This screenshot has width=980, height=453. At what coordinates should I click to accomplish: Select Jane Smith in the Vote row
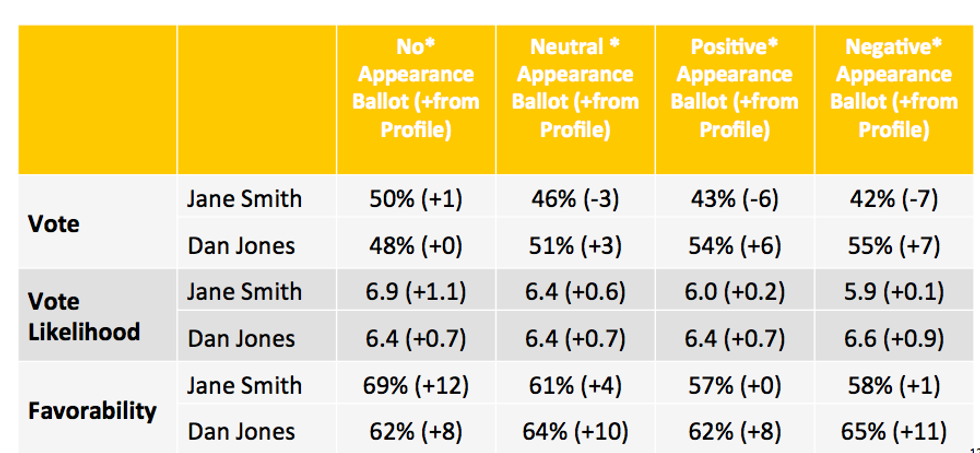pos(244,199)
